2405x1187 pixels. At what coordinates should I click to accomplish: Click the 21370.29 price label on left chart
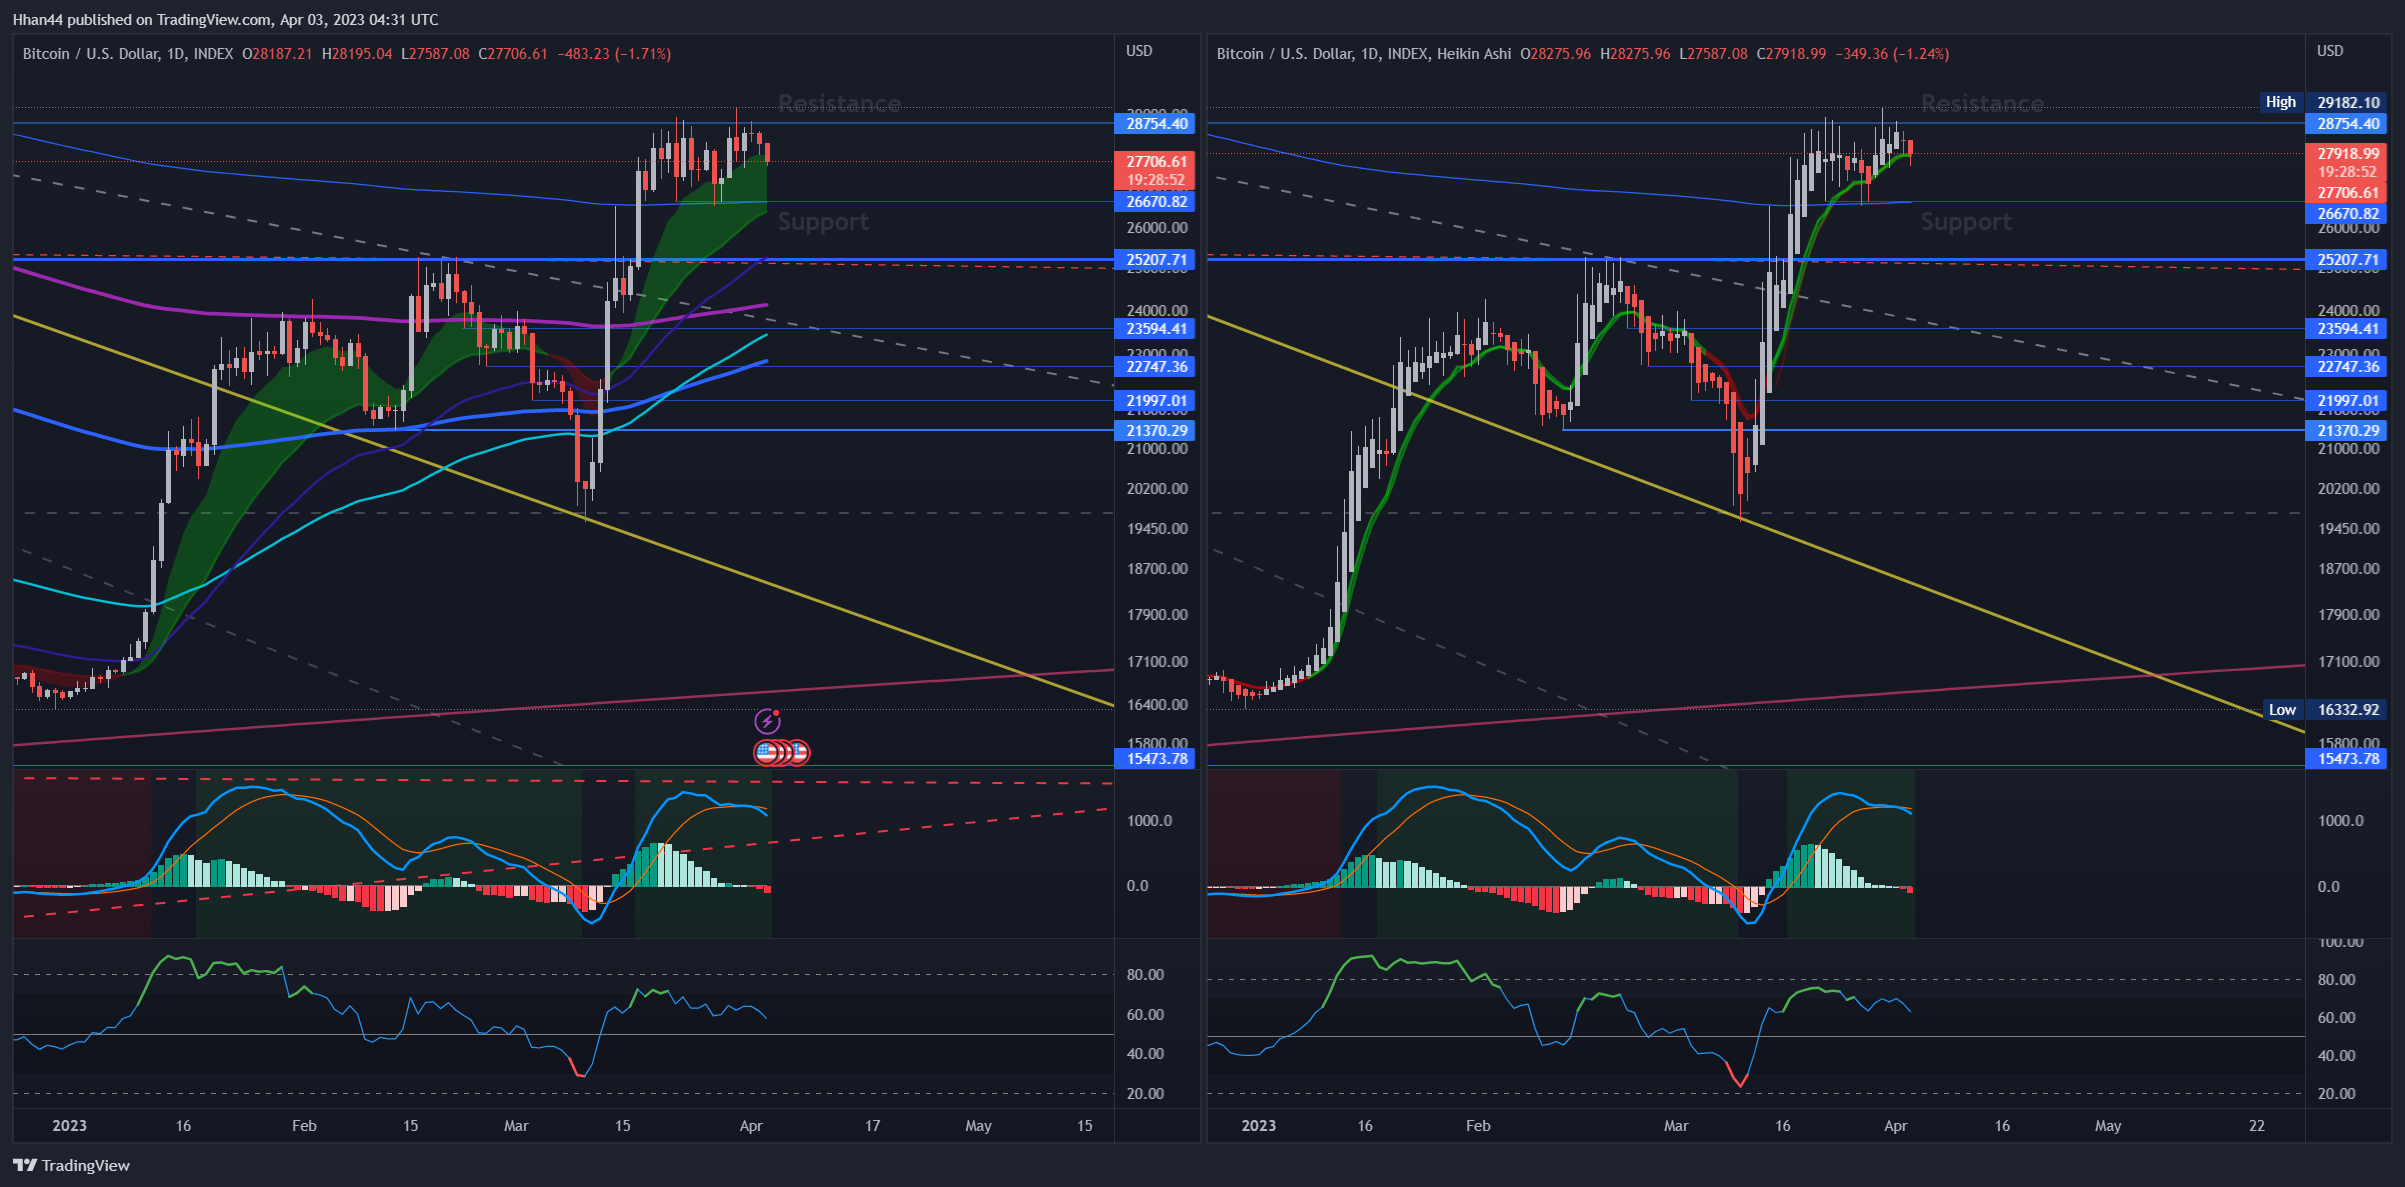(1156, 431)
